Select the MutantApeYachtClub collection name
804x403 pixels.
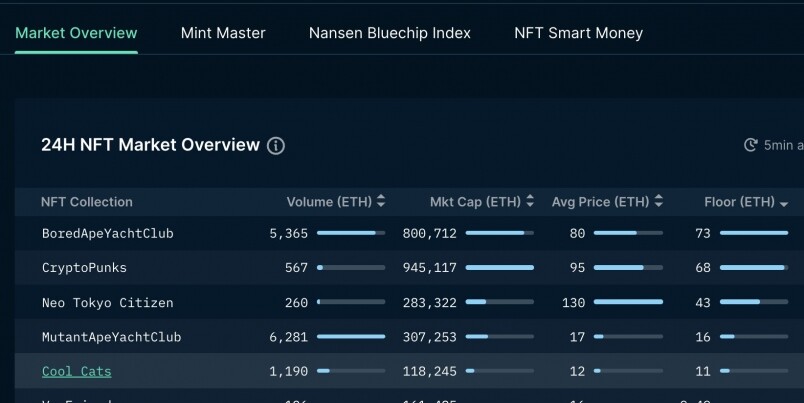(112, 337)
